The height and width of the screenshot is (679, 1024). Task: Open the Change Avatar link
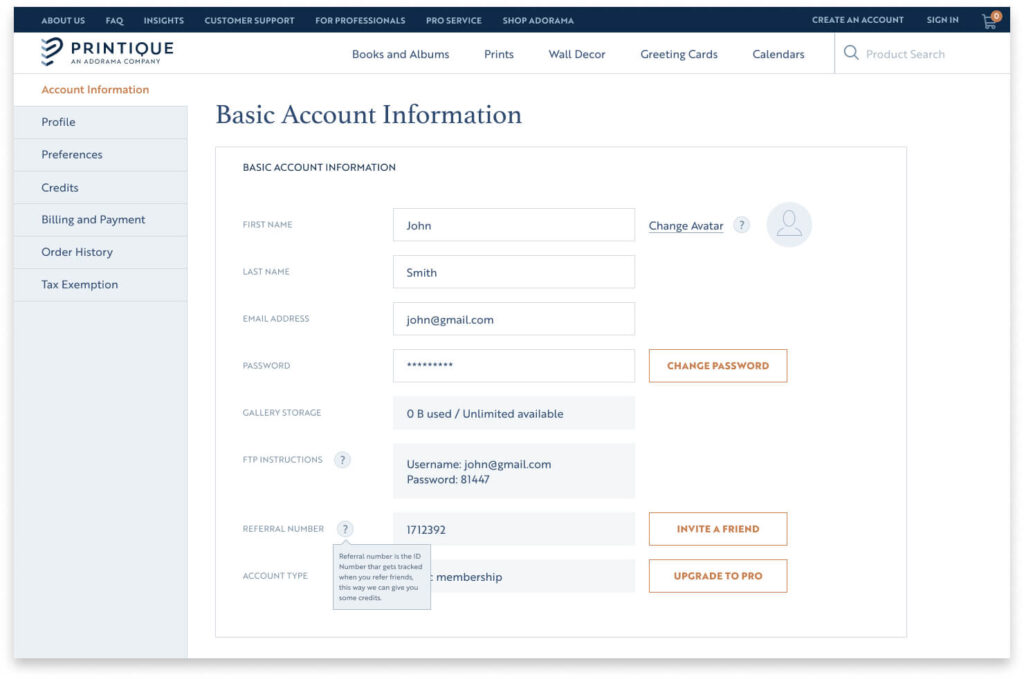click(x=686, y=225)
